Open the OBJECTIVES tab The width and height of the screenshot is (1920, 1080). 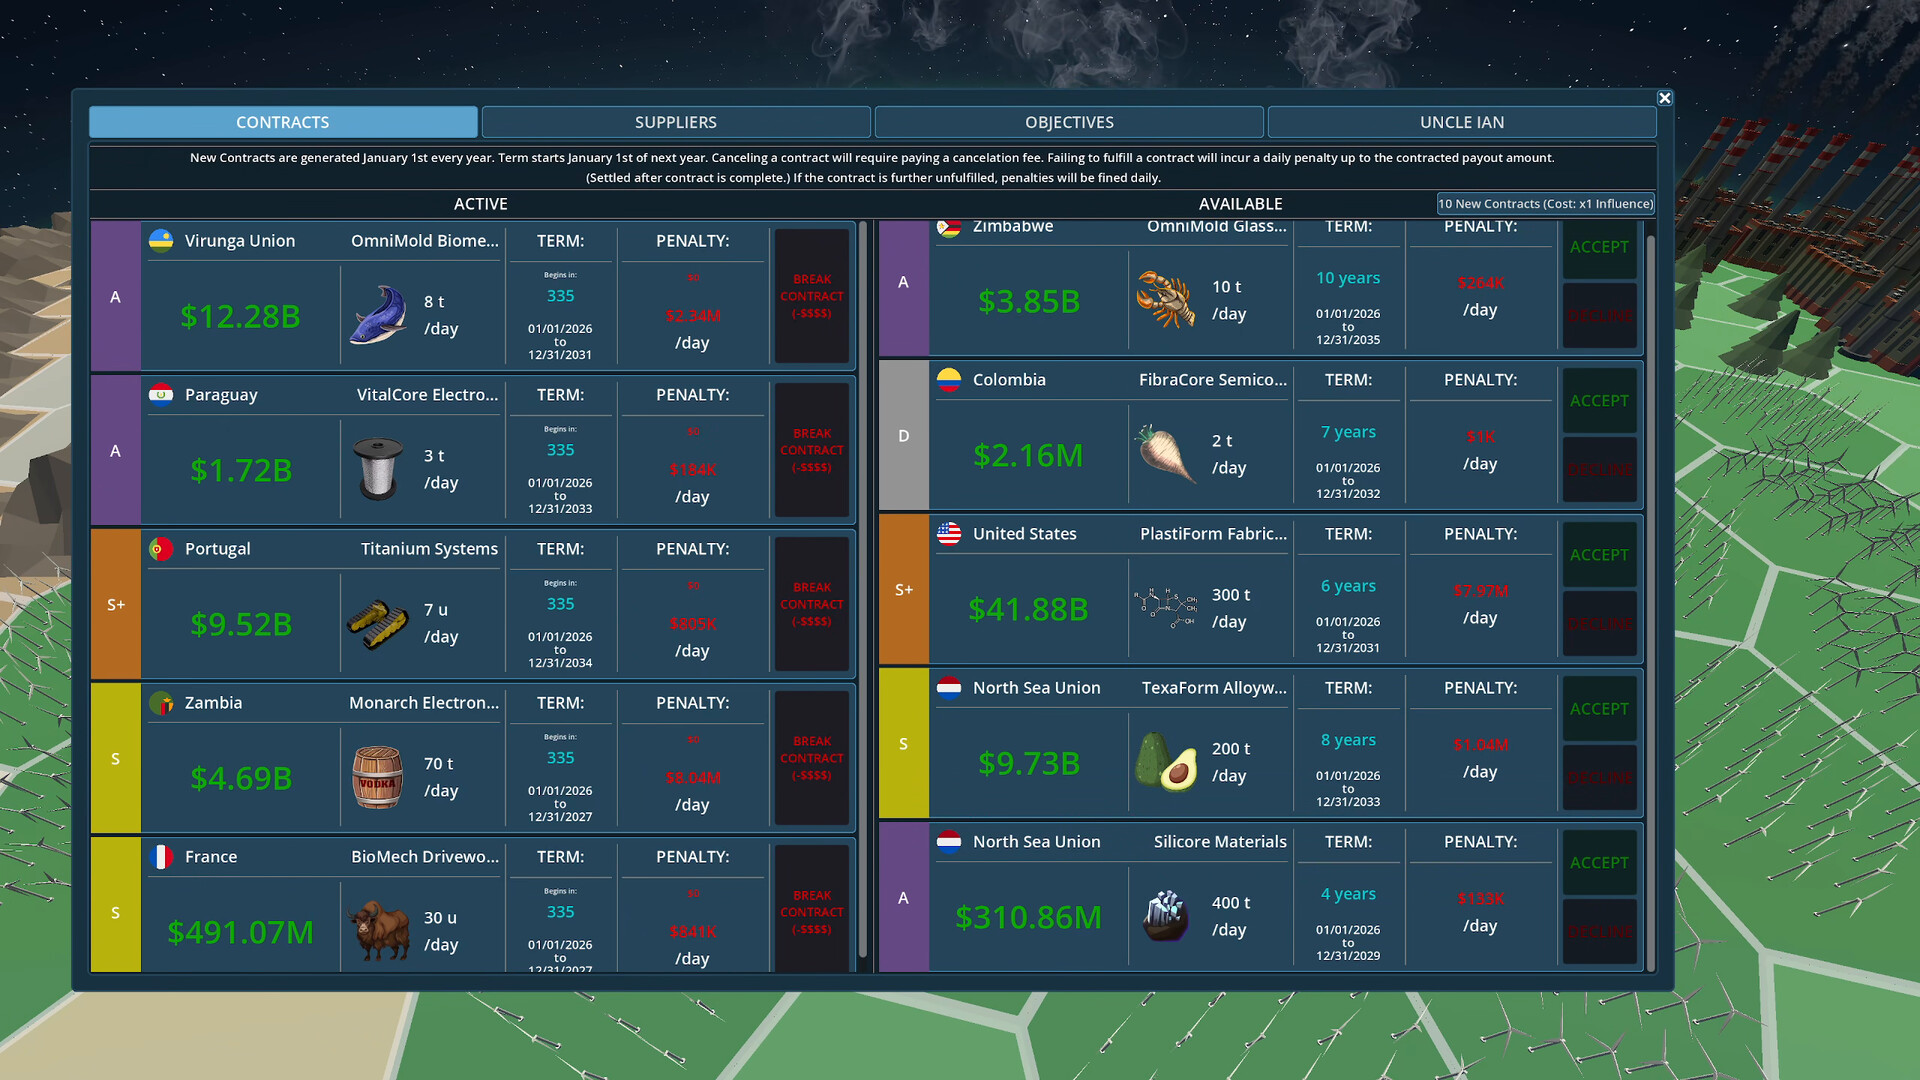[x=1068, y=121]
